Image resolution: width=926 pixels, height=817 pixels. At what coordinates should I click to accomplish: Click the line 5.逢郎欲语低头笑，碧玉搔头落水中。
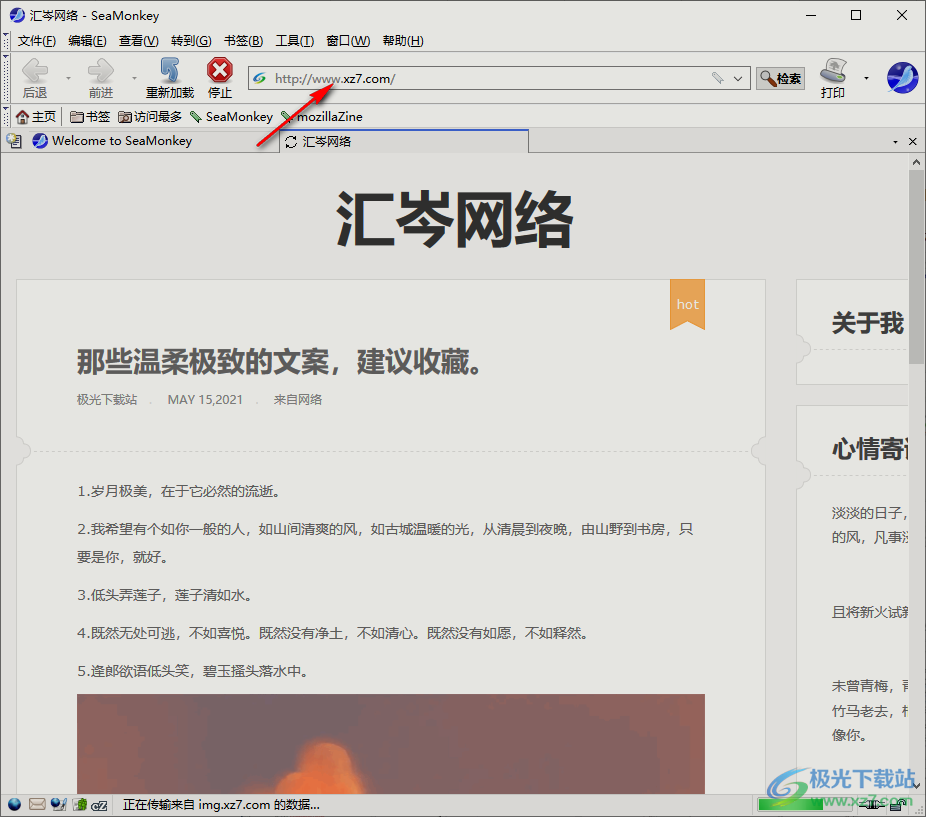click(193, 671)
